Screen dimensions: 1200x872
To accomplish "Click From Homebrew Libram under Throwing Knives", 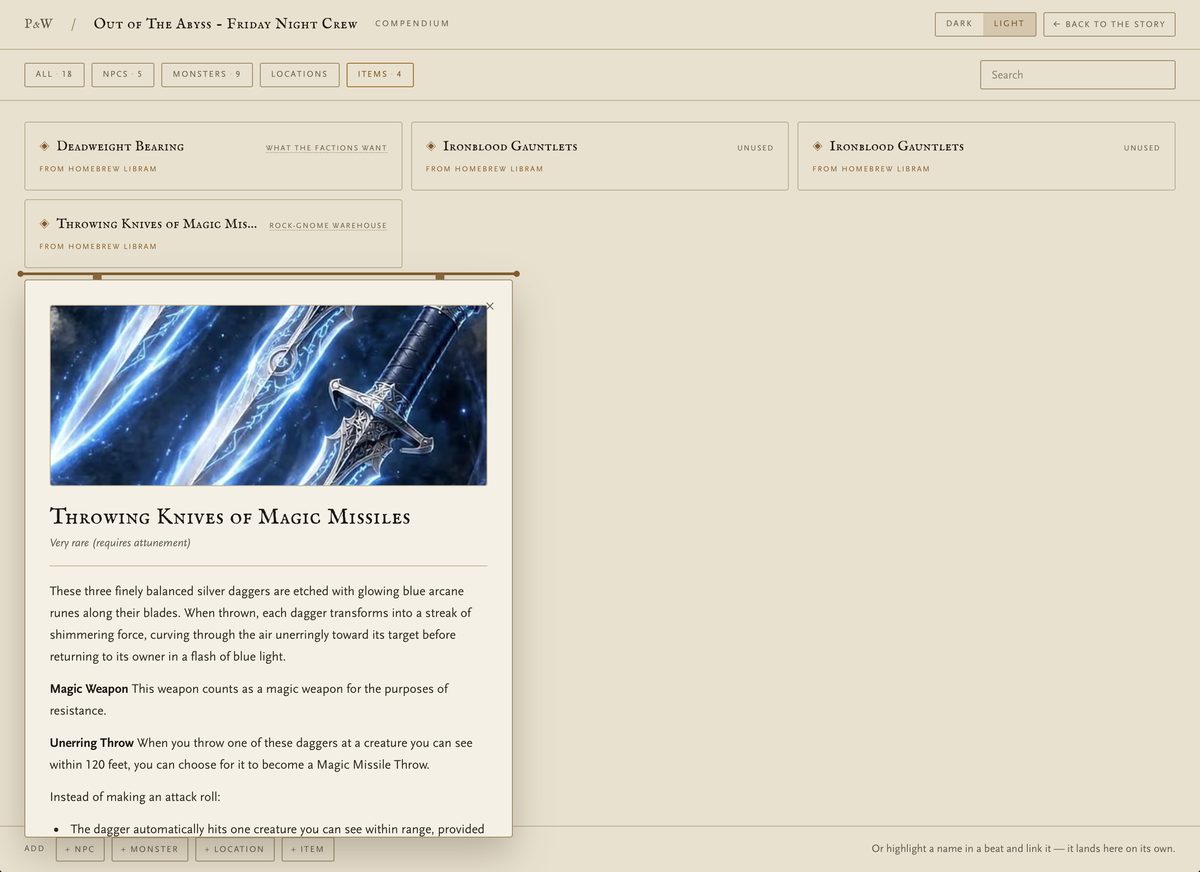I will [x=98, y=247].
